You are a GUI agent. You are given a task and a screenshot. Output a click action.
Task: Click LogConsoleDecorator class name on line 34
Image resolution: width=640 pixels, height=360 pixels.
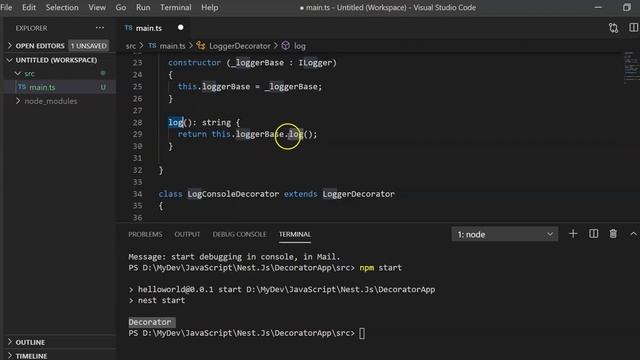click(233, 194)
